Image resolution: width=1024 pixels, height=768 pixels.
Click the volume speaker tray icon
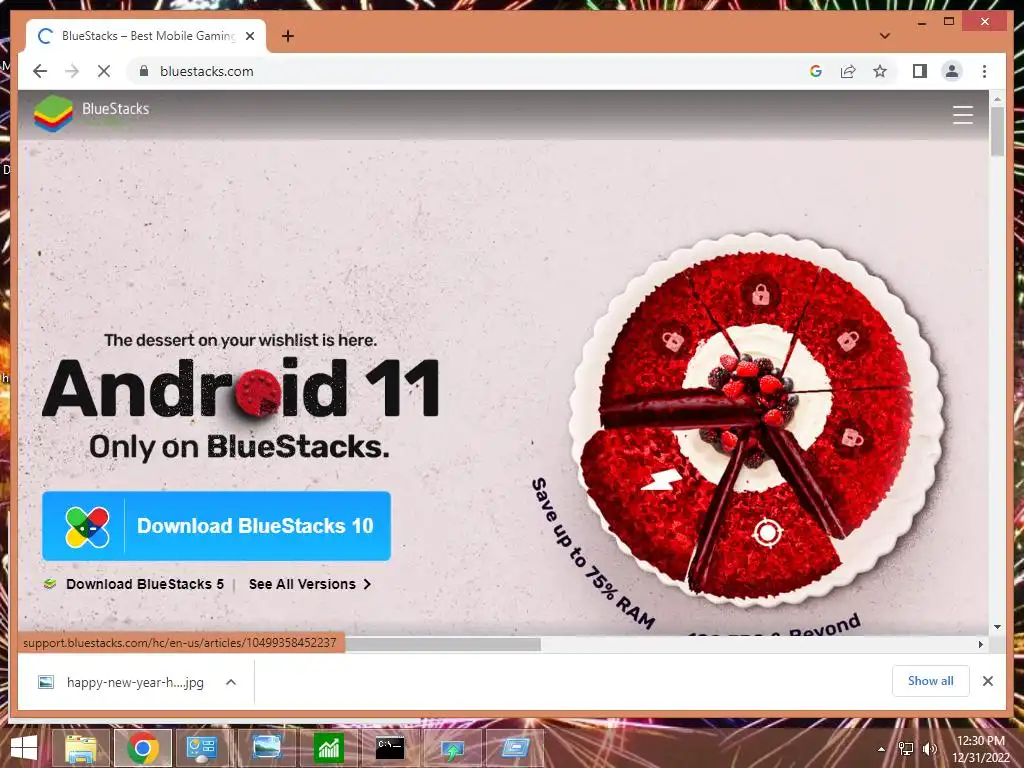(x=929, y=749)
